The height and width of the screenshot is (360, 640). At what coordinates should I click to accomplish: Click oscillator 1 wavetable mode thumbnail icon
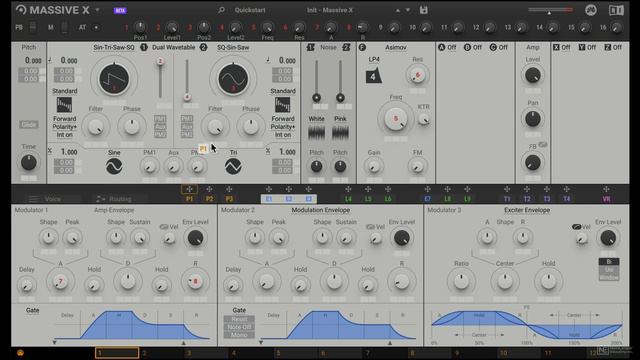(x=64, y=105)
